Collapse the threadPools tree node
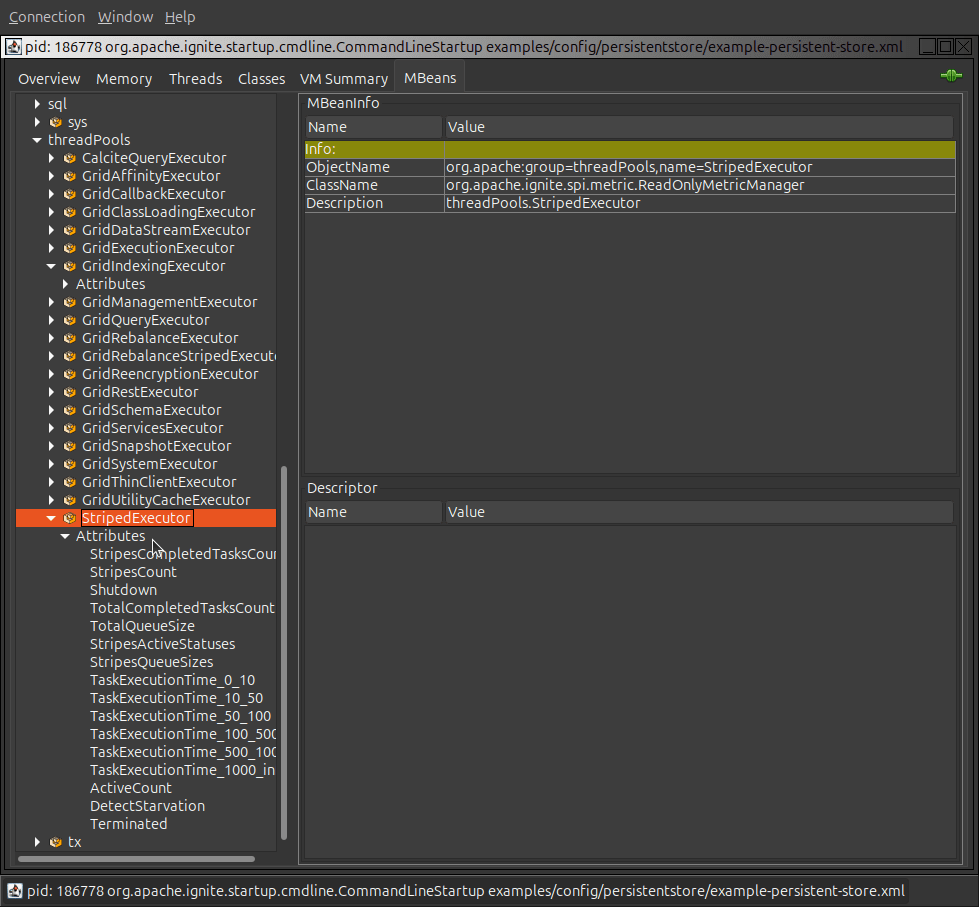Image resolution: width=979 pixels, height=907 pixels. tap(37, 140)
